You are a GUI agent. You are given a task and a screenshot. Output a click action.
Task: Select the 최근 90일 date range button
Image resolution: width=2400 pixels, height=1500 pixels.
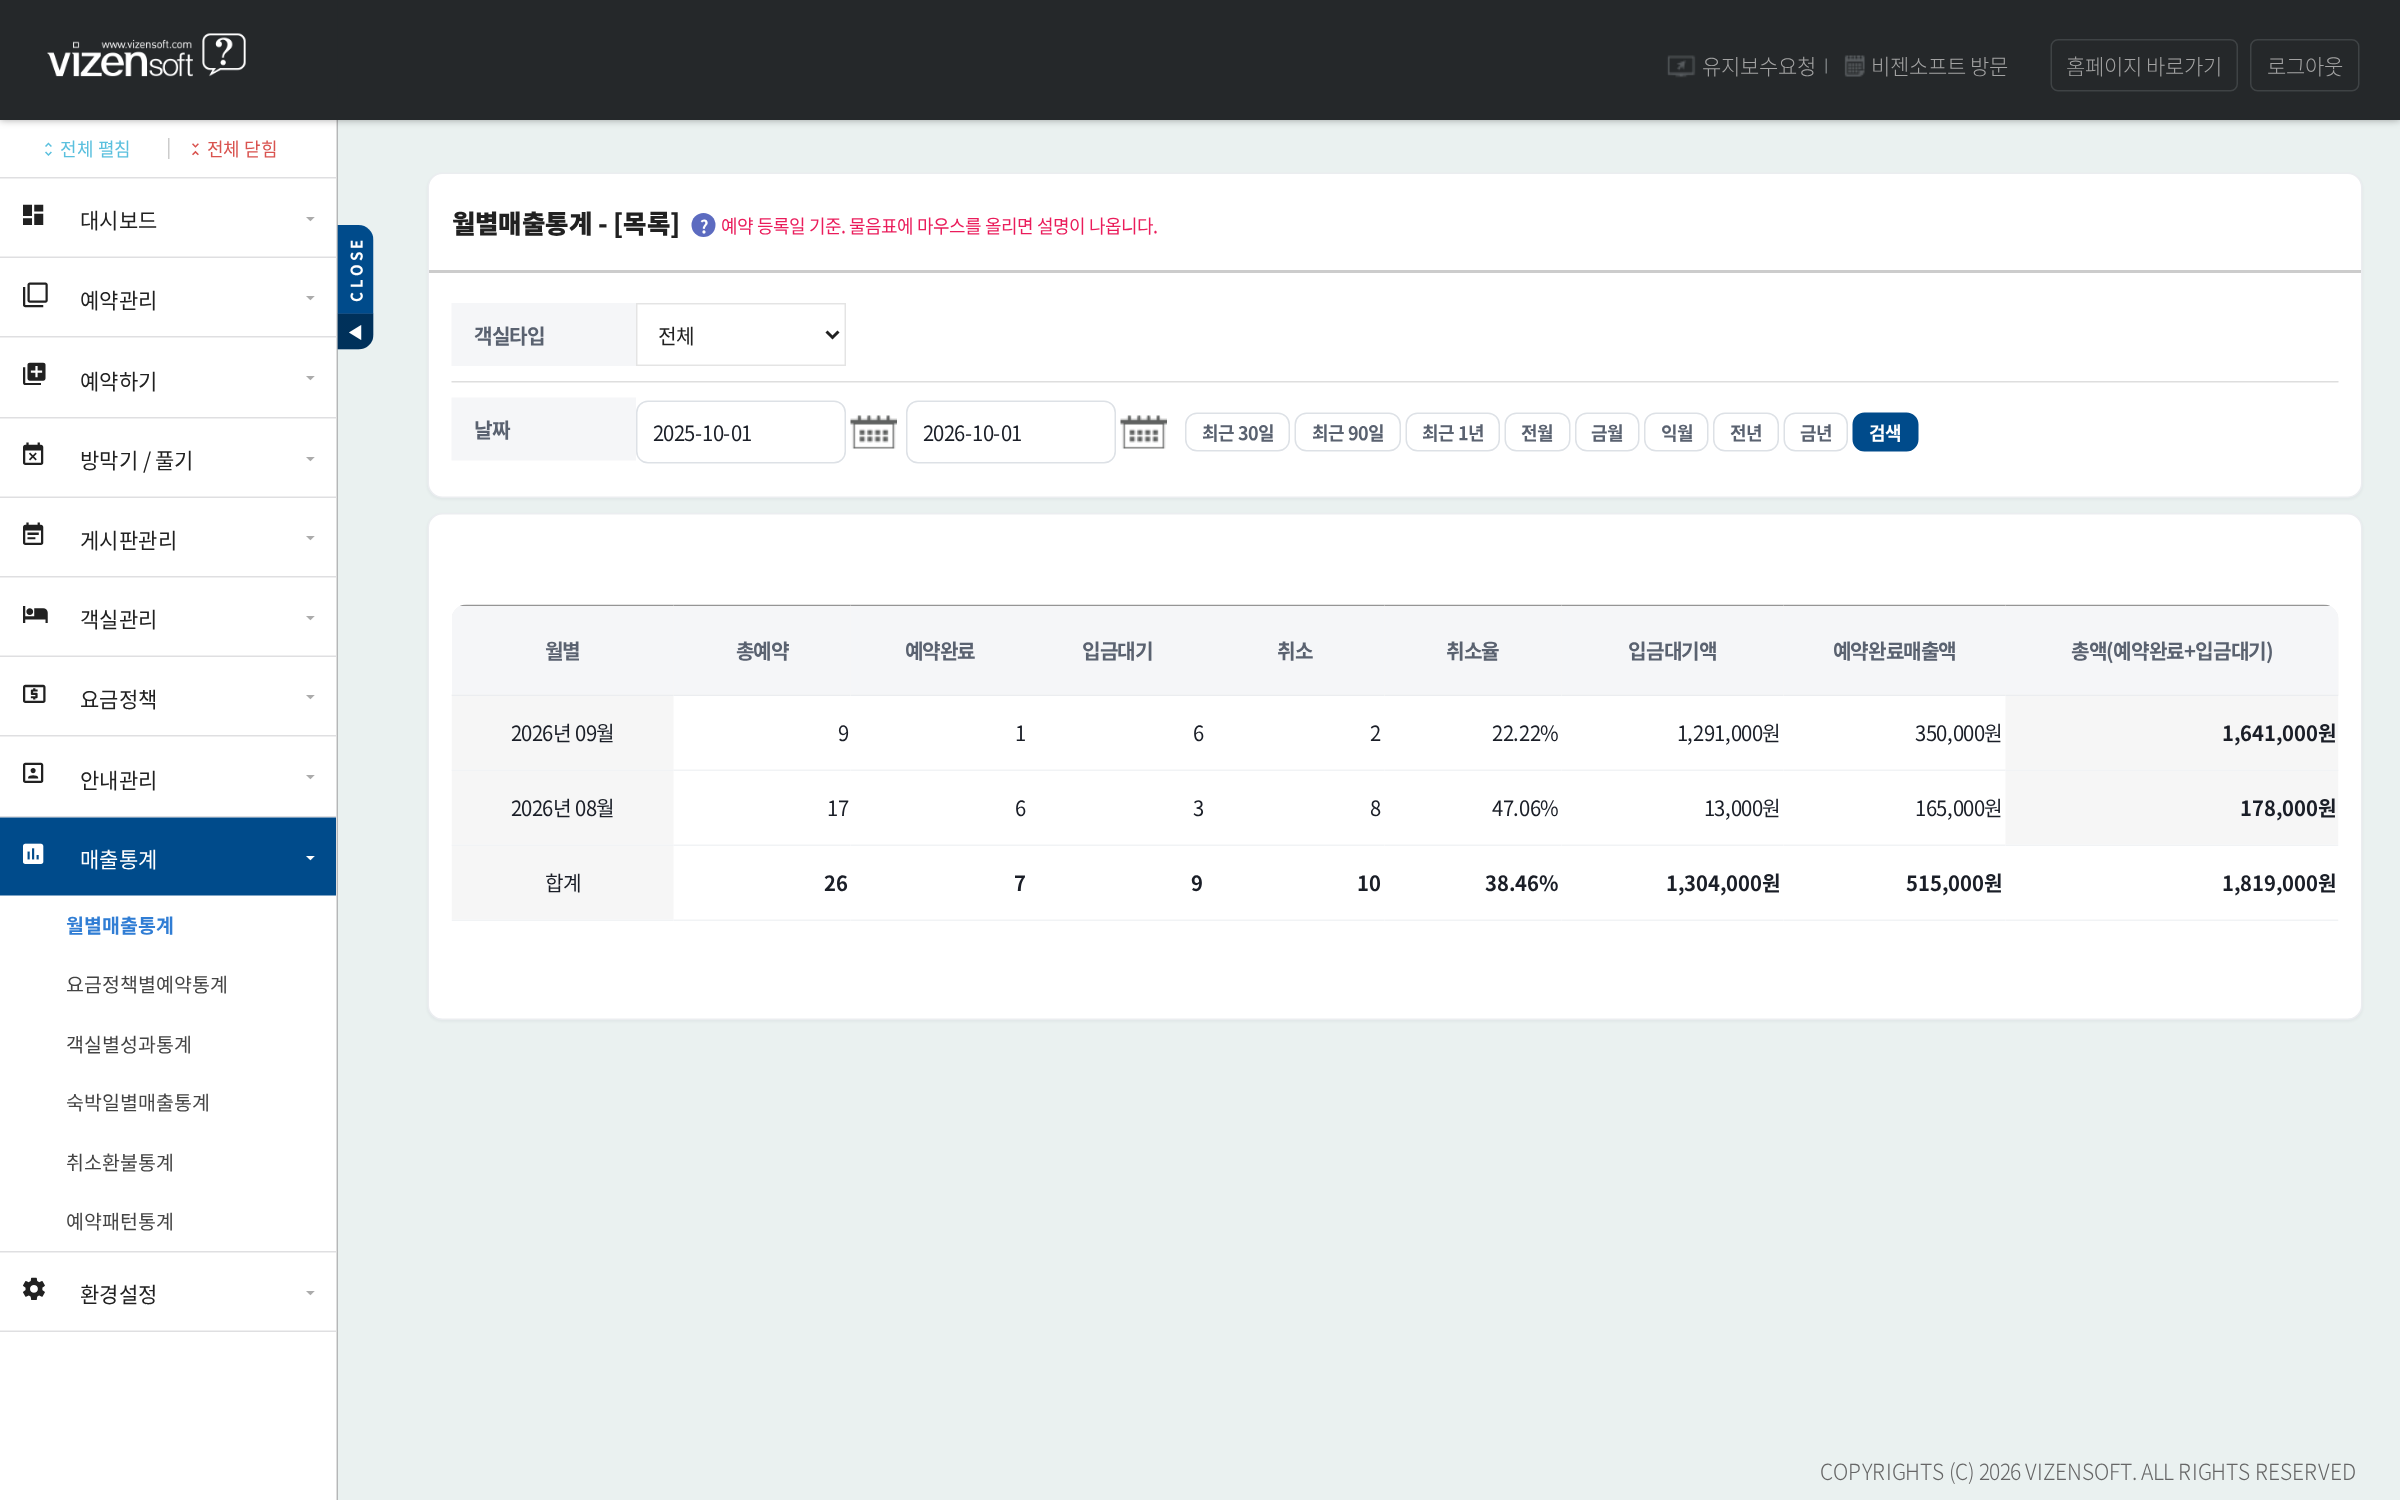[x=1347, y=432]
